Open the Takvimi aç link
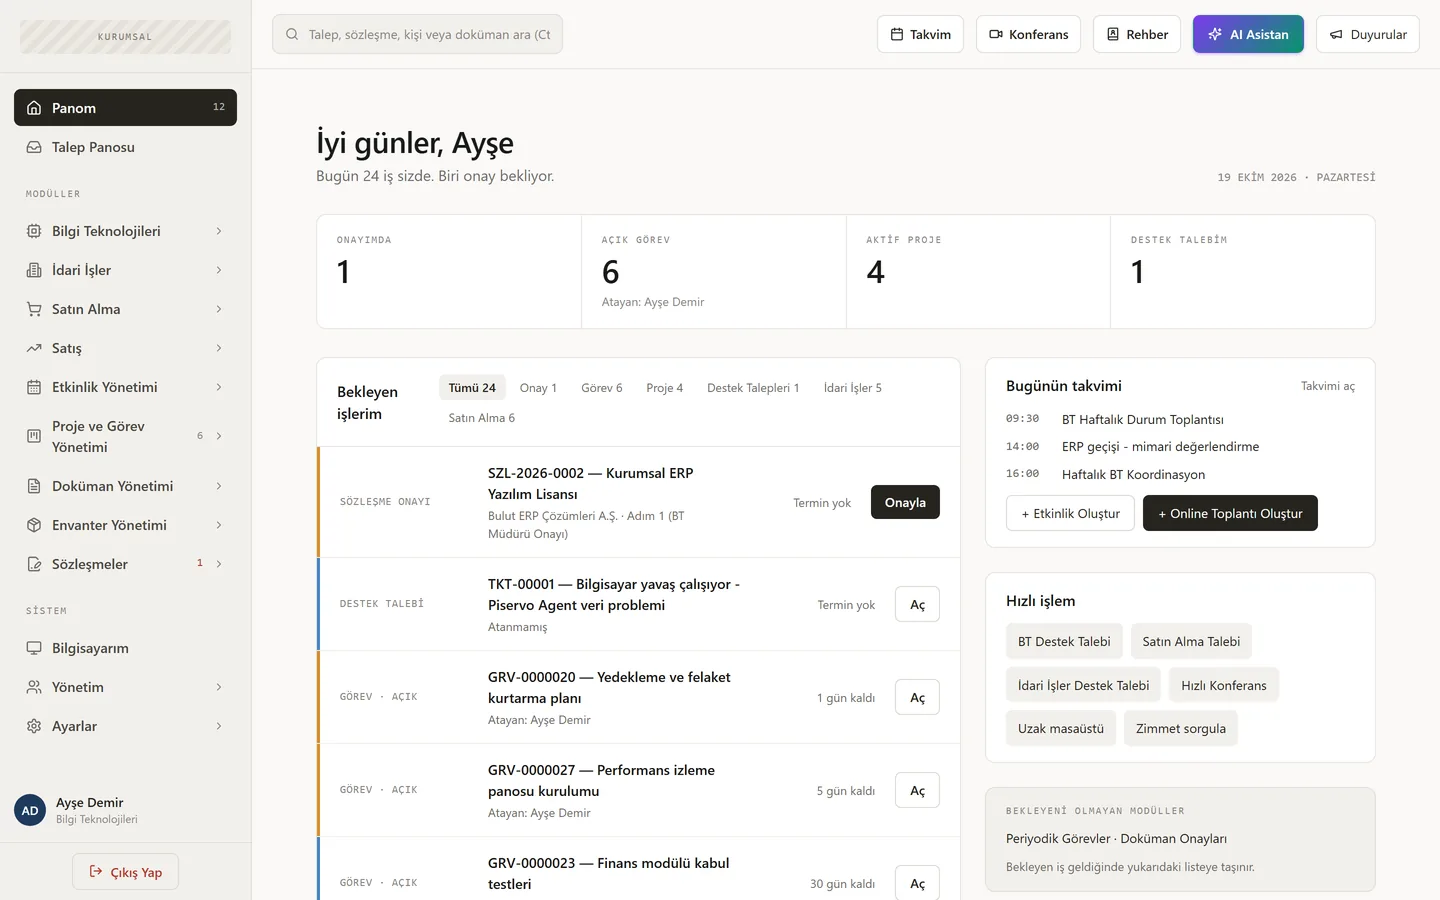The image size is (1440, 900). click(x=1328, y=386)
